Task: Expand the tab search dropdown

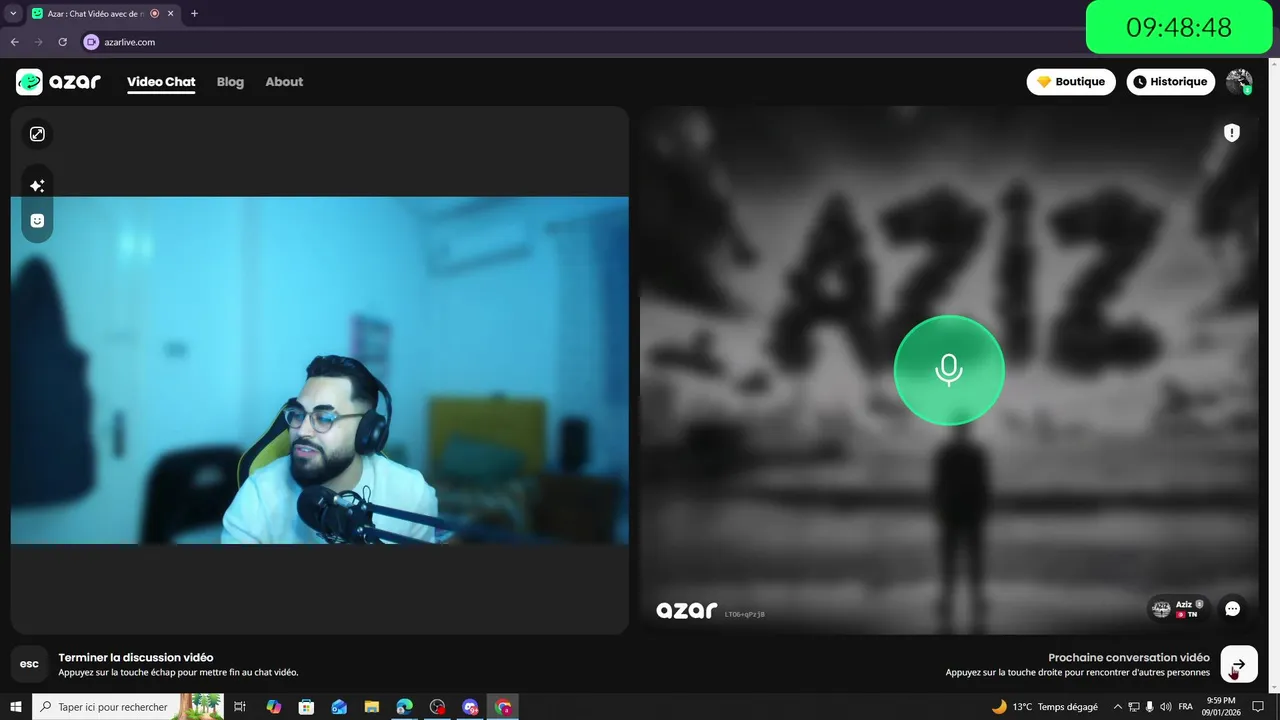Action: (13, 14)
